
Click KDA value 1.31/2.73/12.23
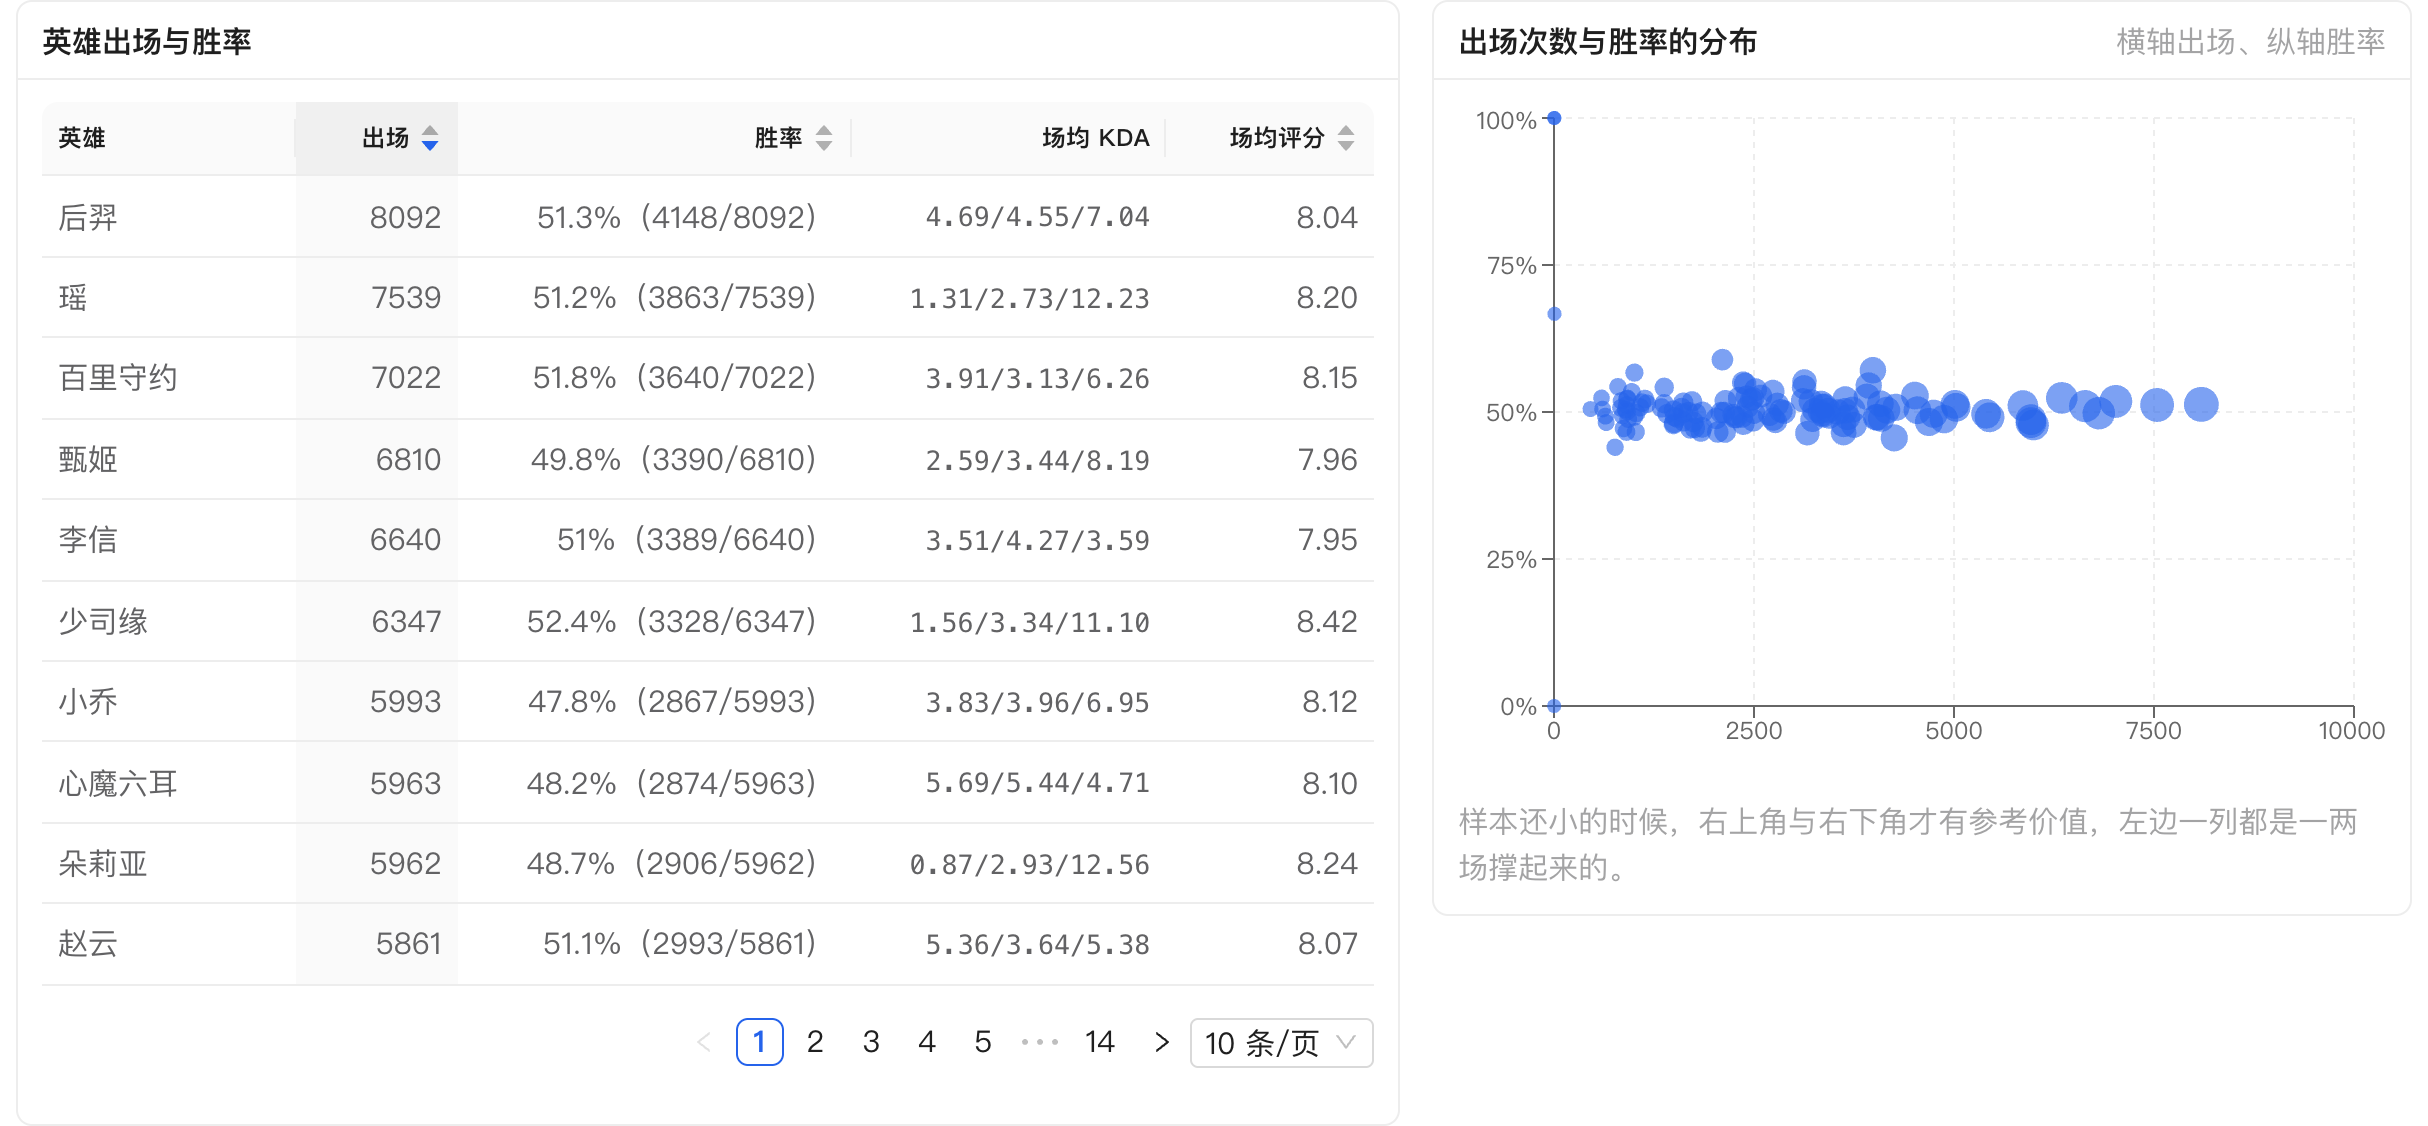[x=1029, y=298]
